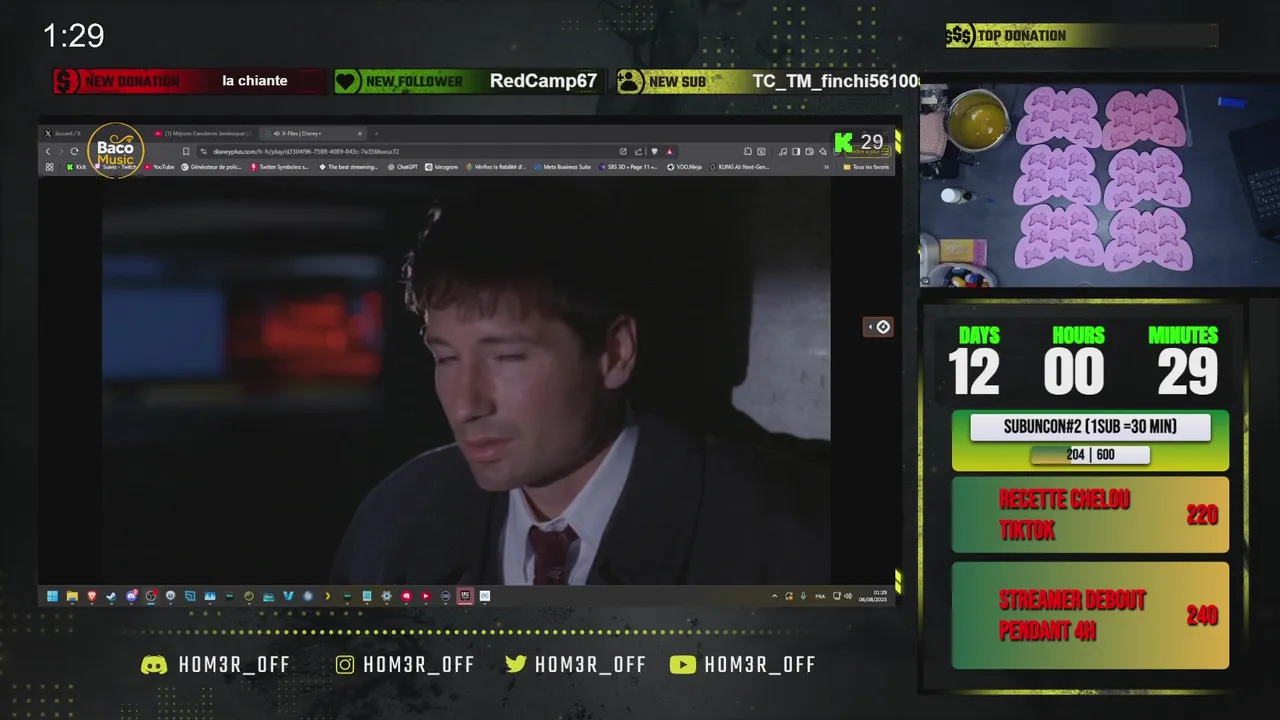
Task: Click the SUBUNCON#2 label
Action: pos(1090,427)
